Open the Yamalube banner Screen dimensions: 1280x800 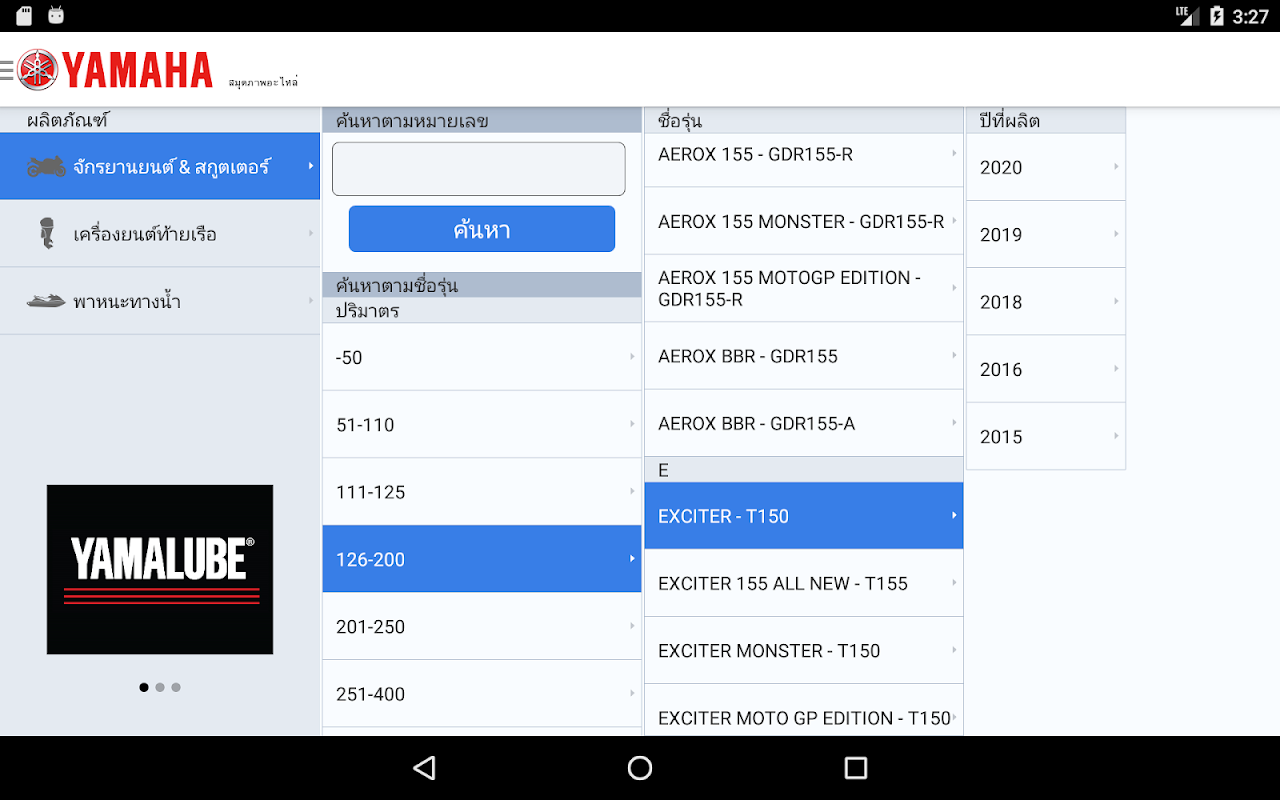coord(160,570)
